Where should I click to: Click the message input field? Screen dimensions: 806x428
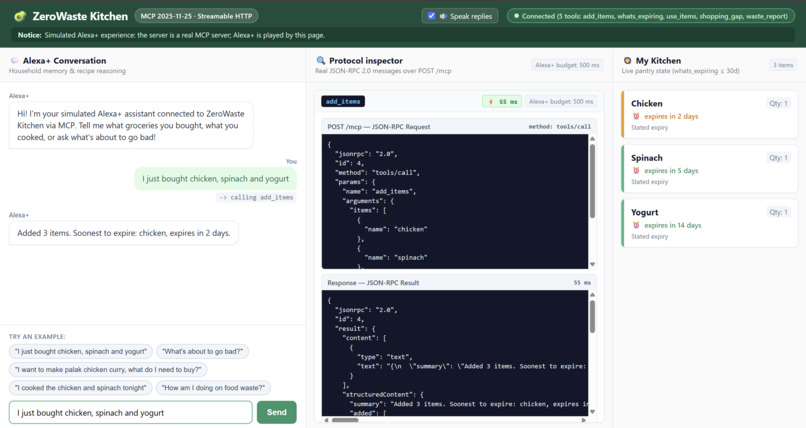click(x=131, y=413)
